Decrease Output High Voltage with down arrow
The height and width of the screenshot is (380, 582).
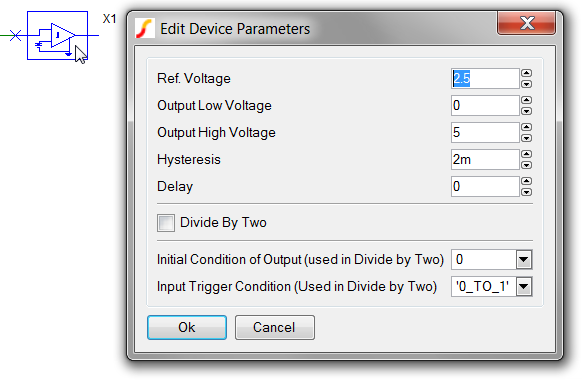pyautogui.click(x=526, y=138)
